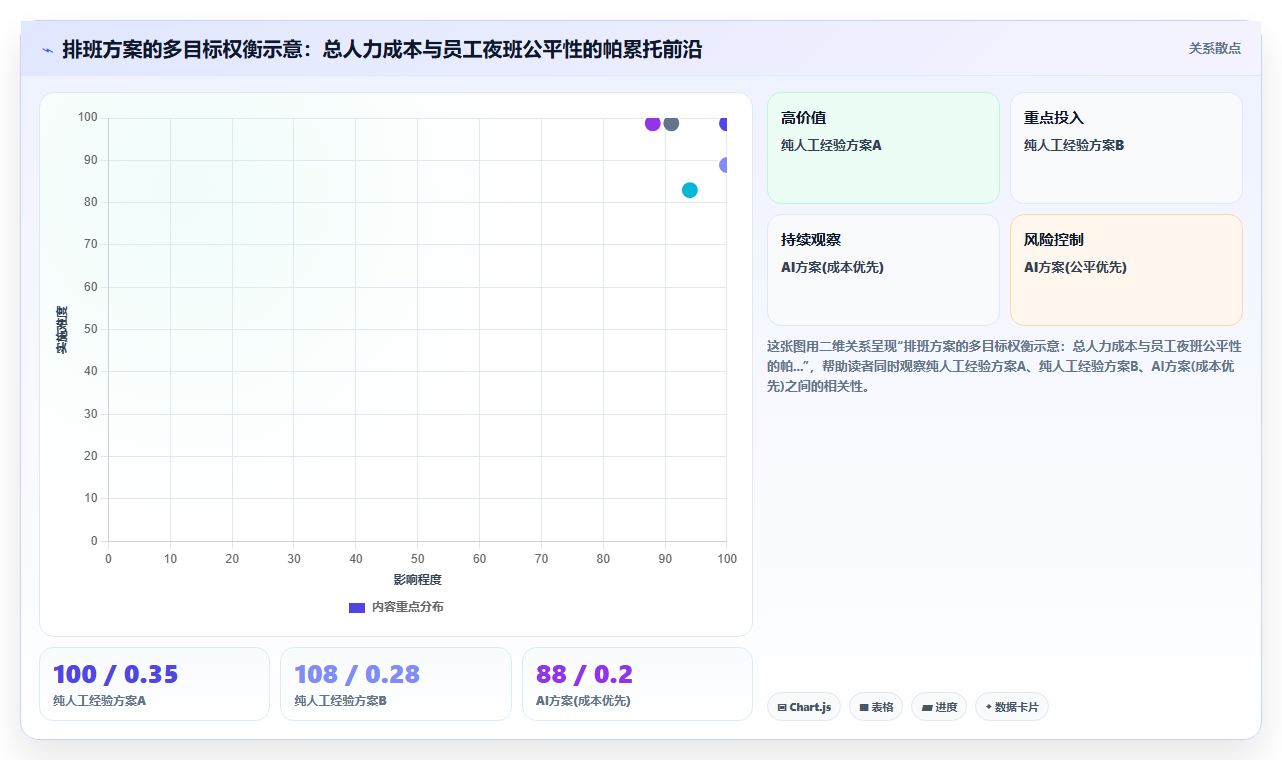Screen dimensions: 1282x760
Task: Toggle the 内容重点分布 legend swatch
Action: point(357,607)
